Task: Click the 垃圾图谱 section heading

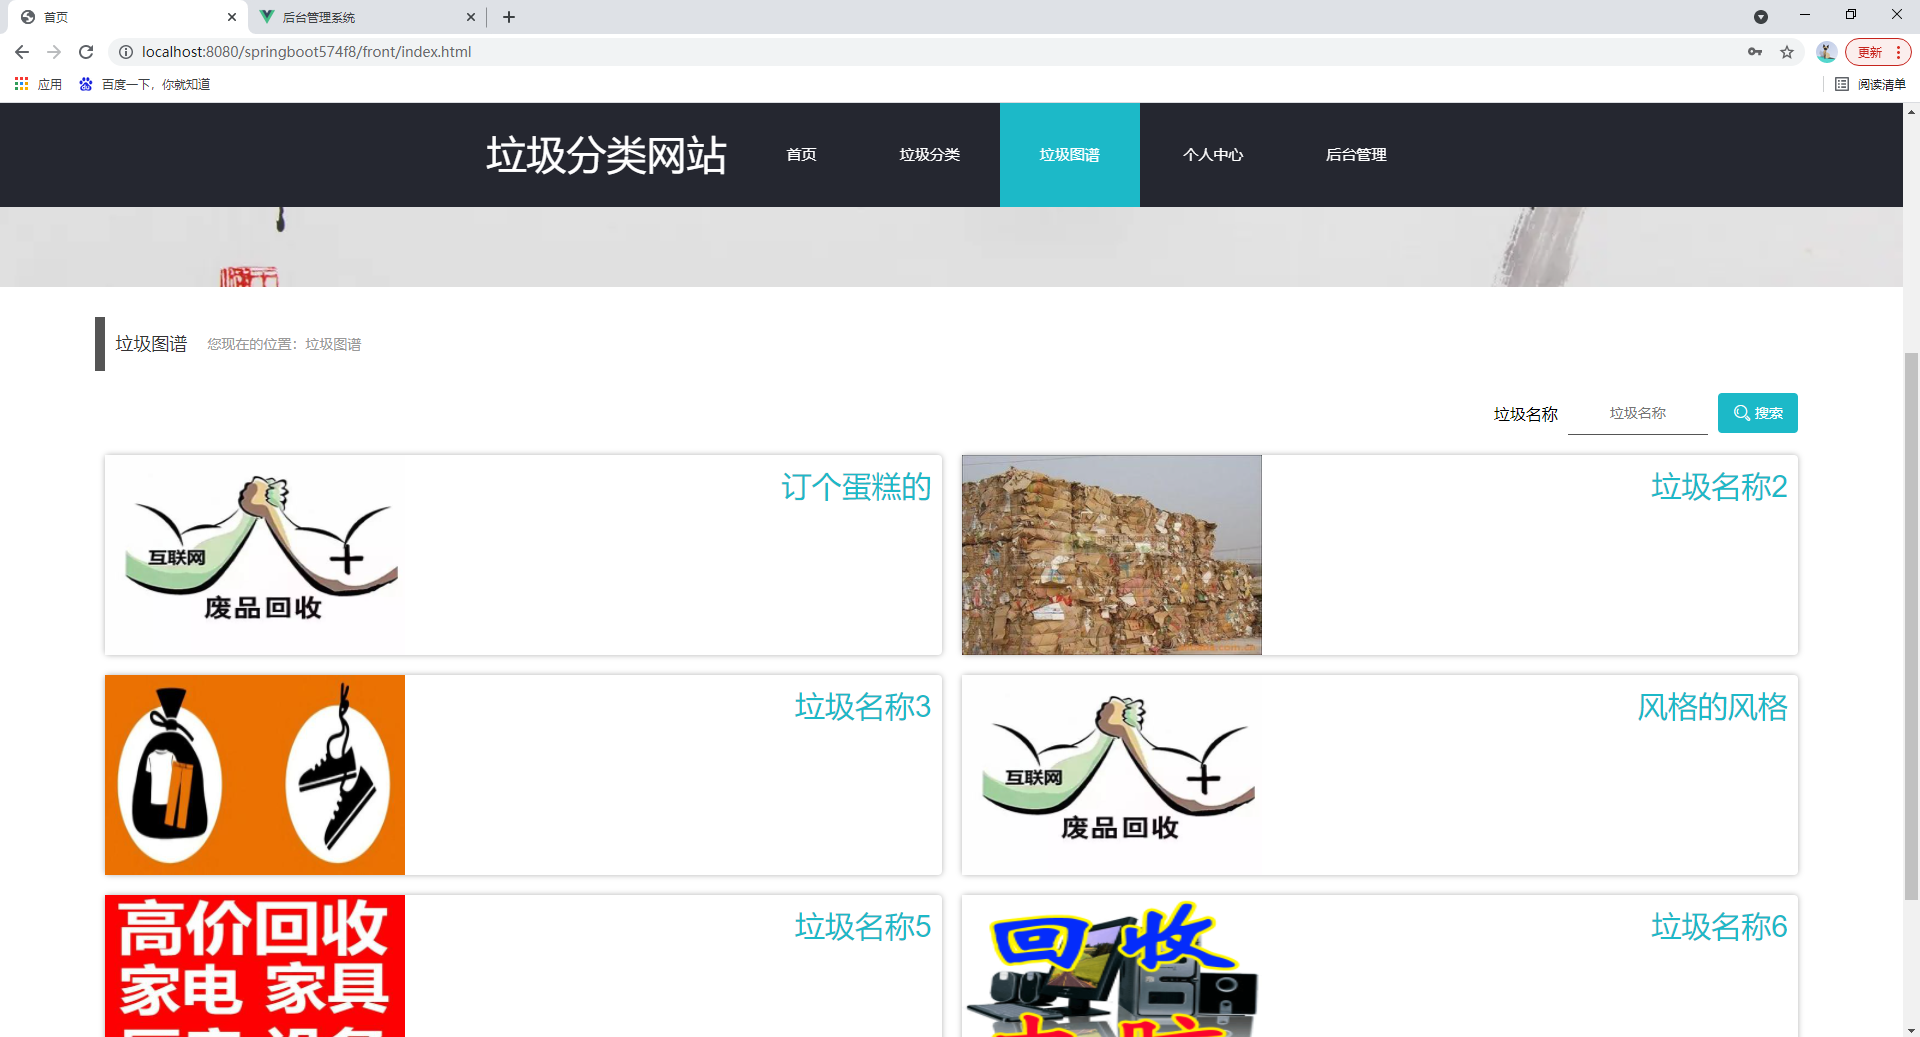Action: click(x=151, y=344)
